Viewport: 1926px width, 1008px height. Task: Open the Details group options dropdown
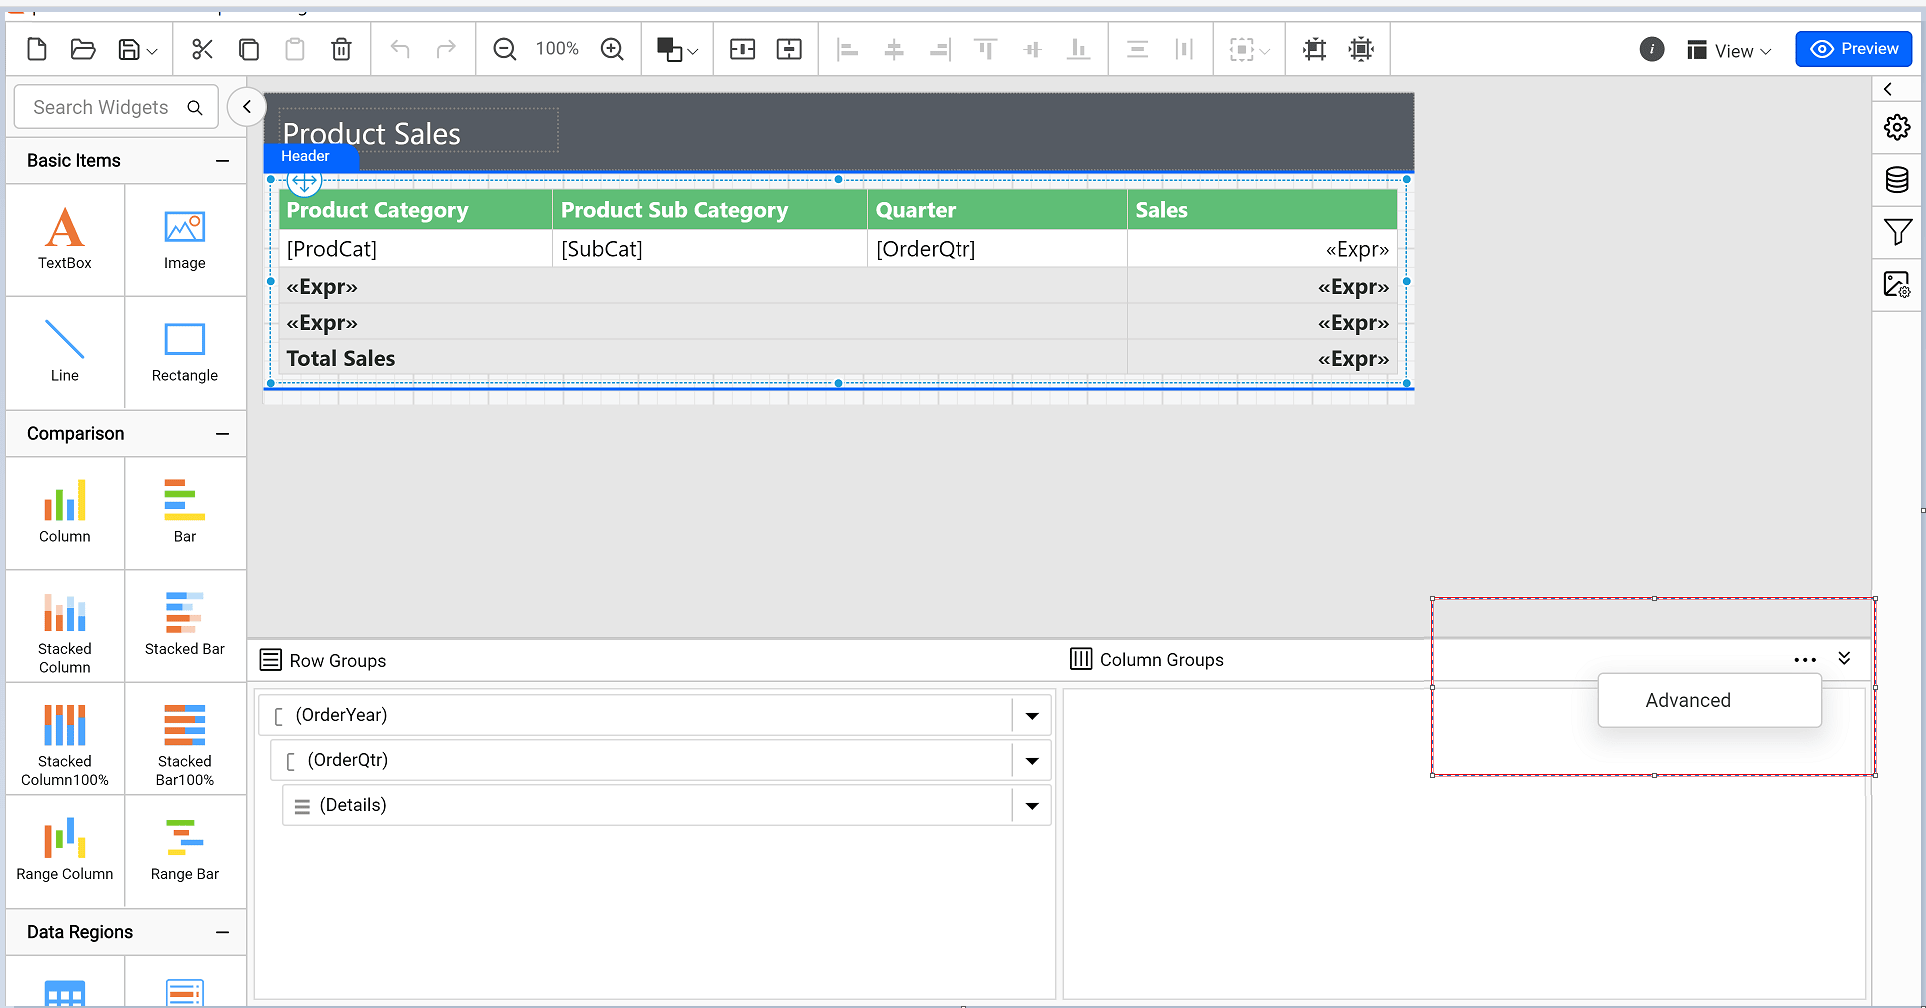(1032, 804)
